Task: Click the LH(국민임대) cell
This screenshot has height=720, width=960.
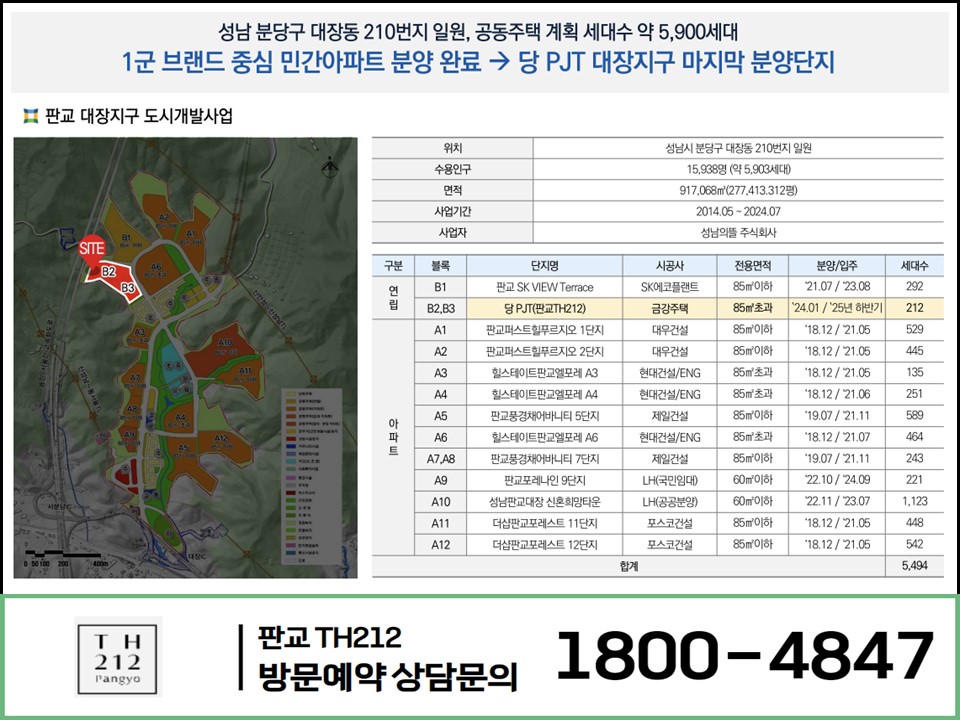Action: pyautogui.click(x=670, y=480)
